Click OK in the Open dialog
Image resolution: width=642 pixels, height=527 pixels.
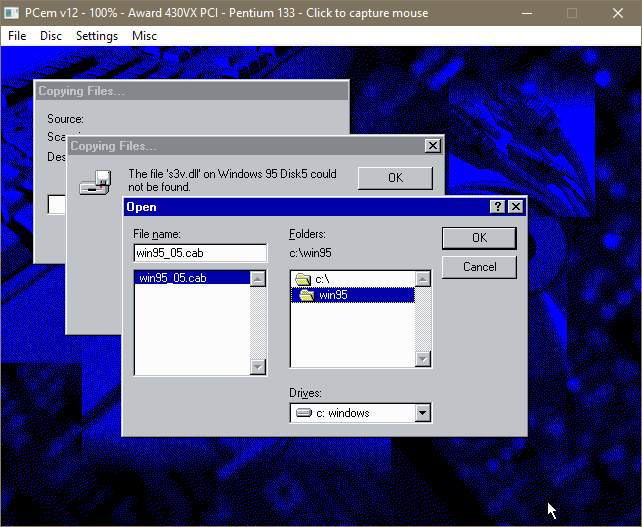[479, 238]
